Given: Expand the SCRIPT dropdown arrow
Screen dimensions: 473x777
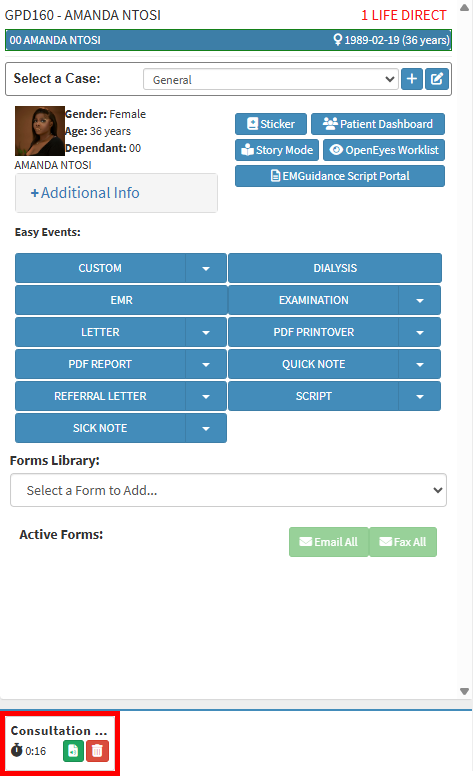Looking at the screenshot, I should click(420, 396).
